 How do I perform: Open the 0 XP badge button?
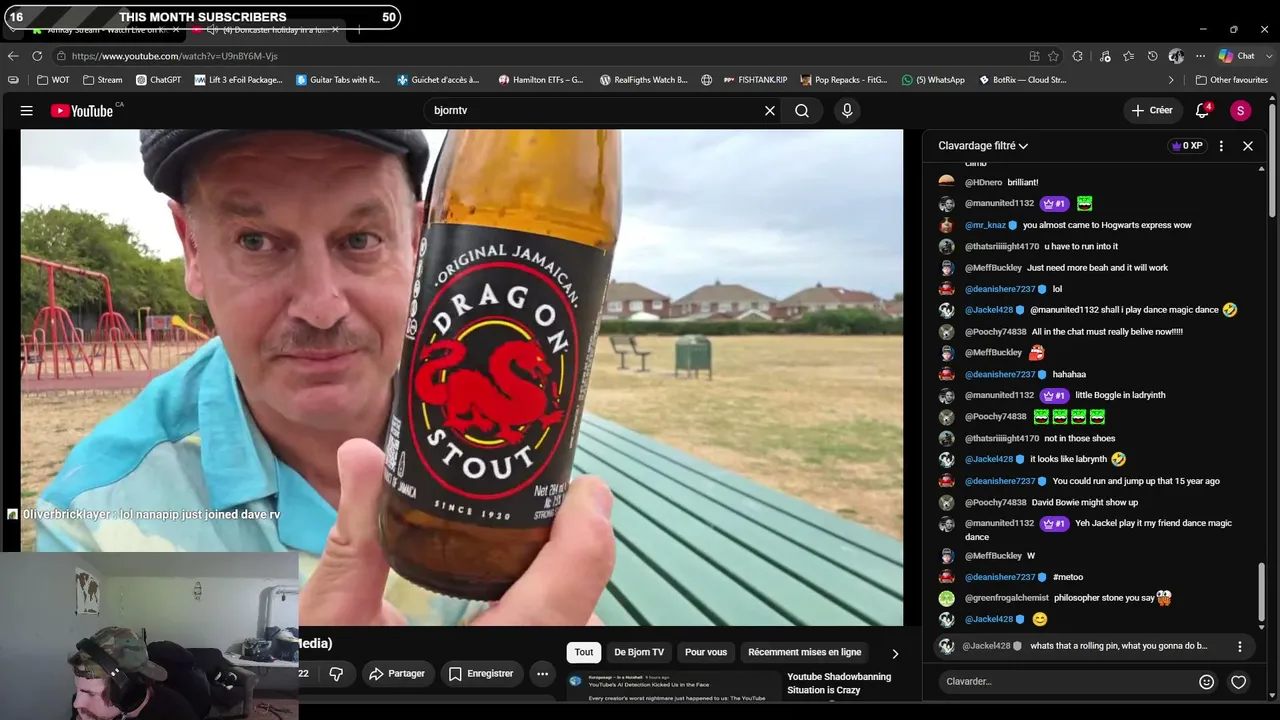pyautogui.click(x=1187, y=146)
